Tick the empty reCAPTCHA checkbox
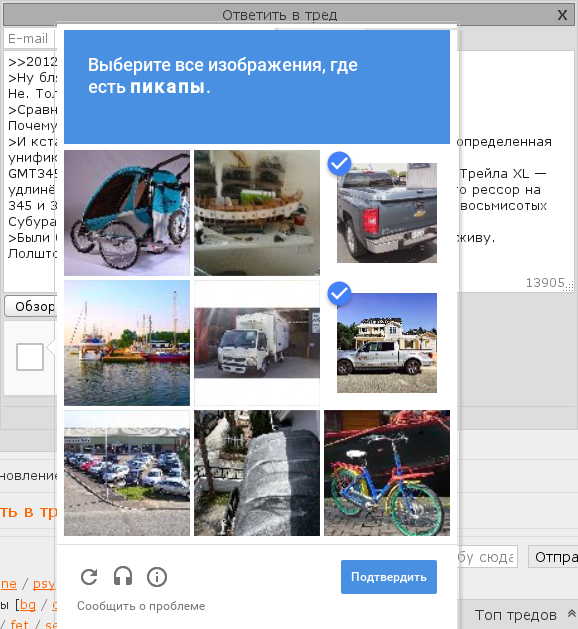 pos(30,357)
